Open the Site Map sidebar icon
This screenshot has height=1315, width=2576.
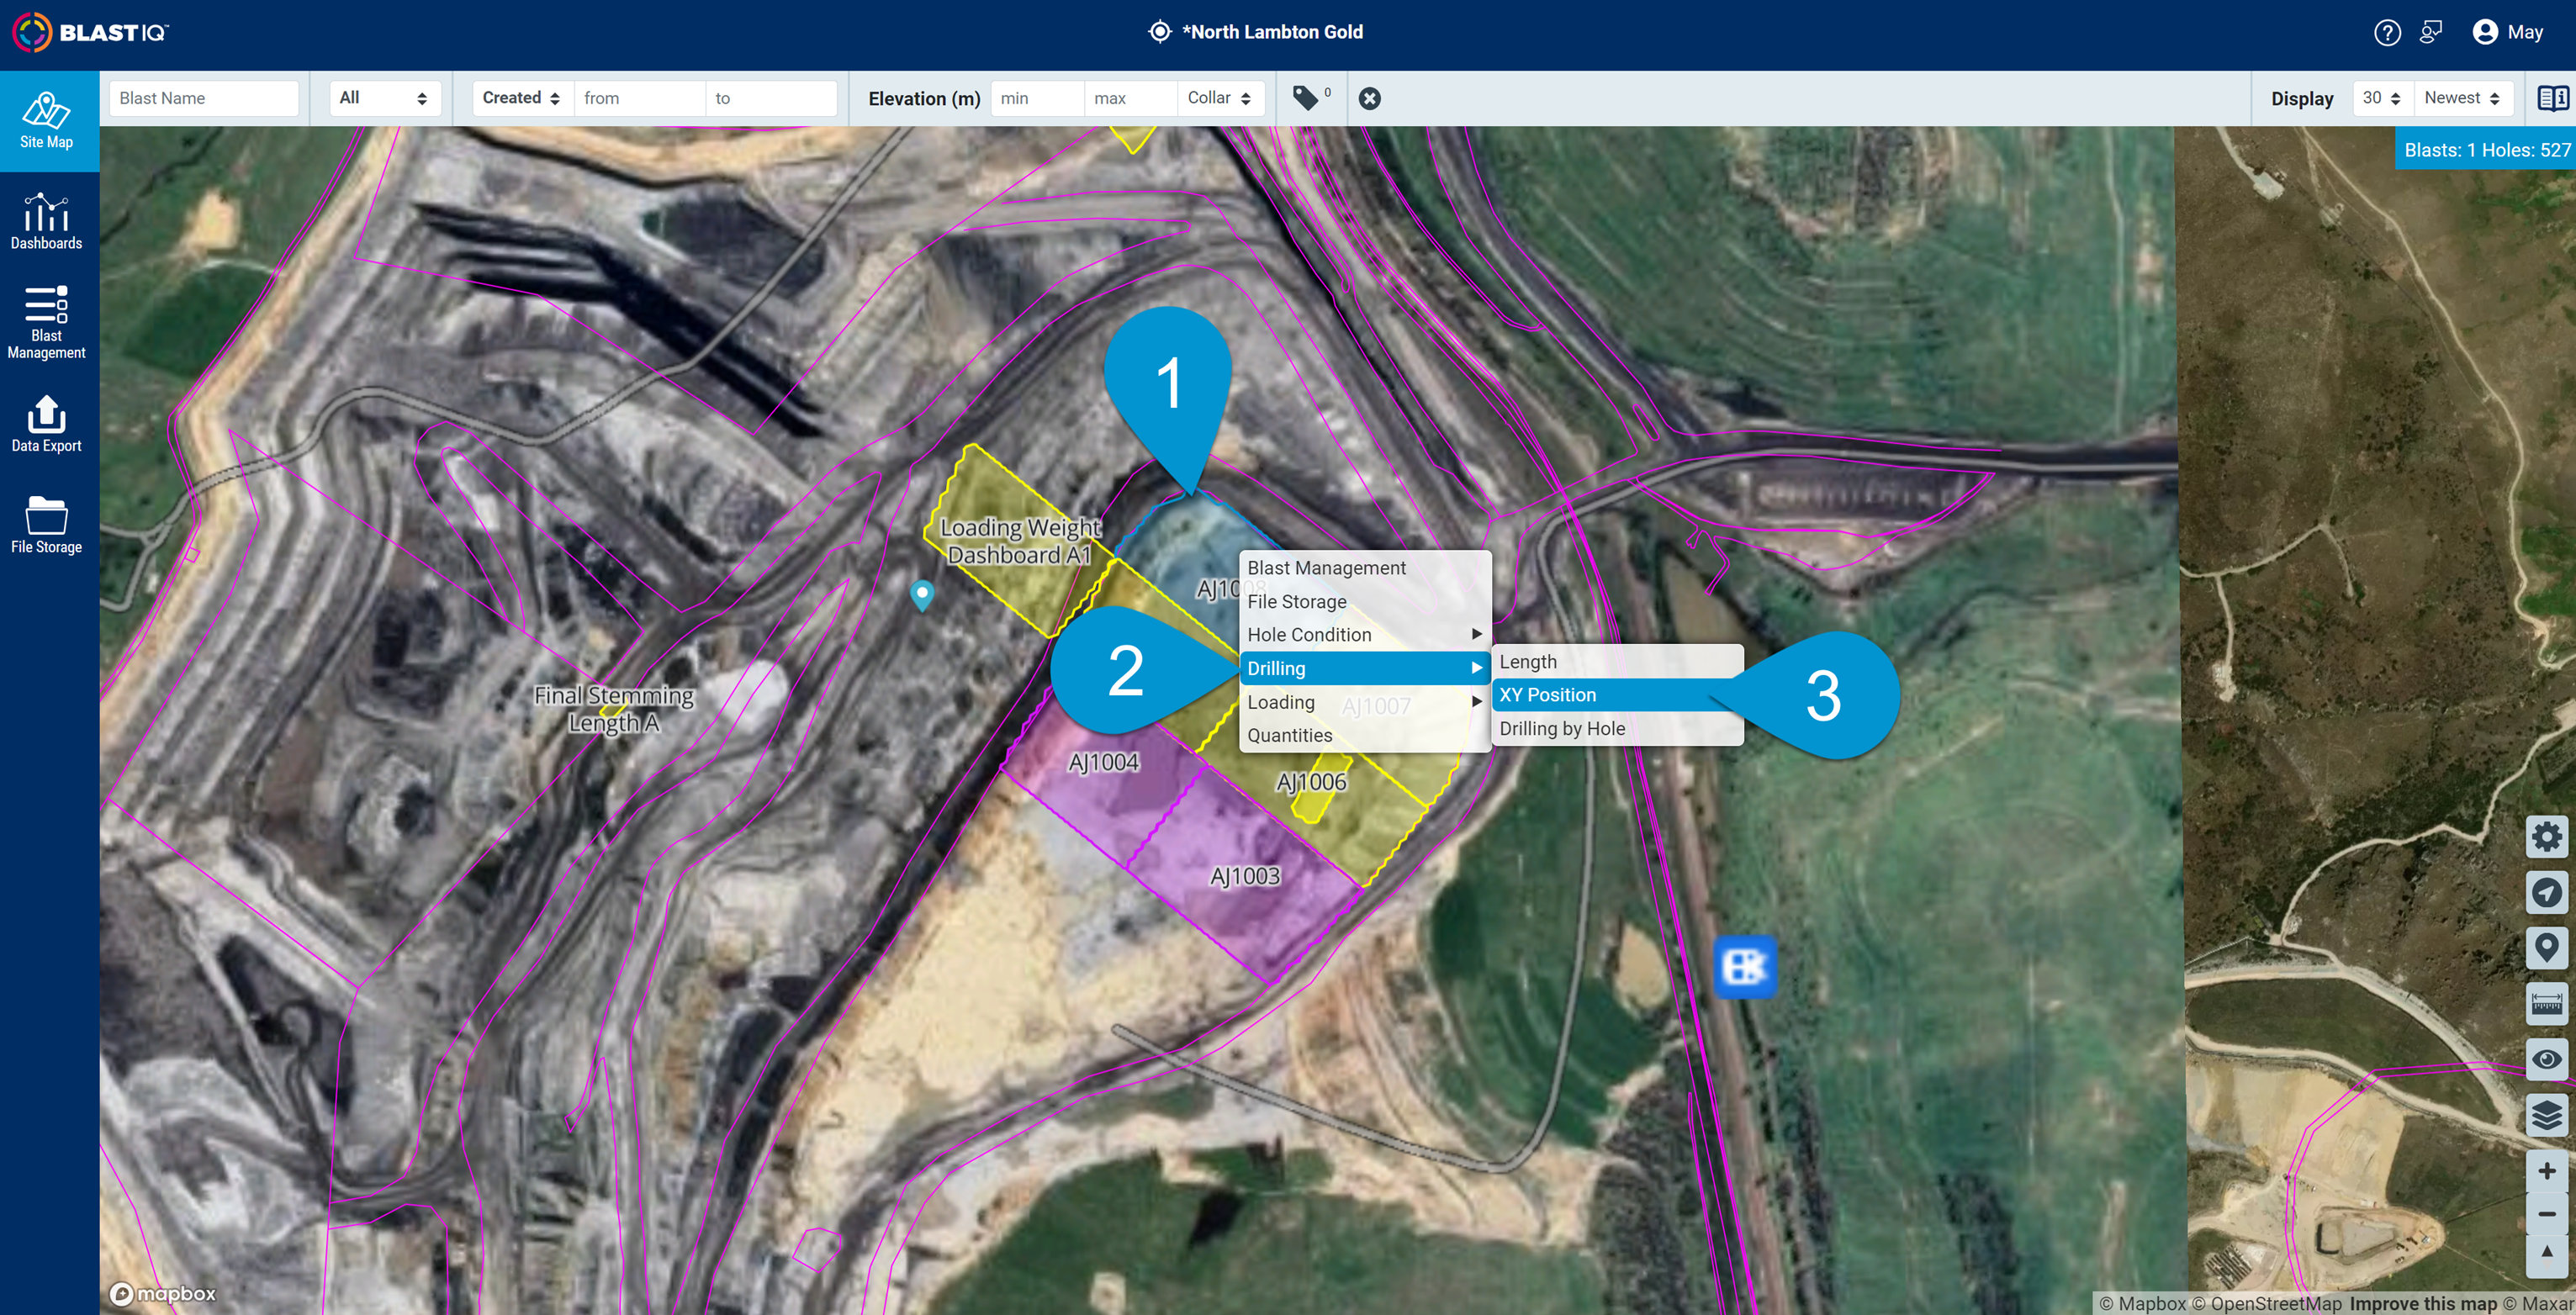coord(47,121)
